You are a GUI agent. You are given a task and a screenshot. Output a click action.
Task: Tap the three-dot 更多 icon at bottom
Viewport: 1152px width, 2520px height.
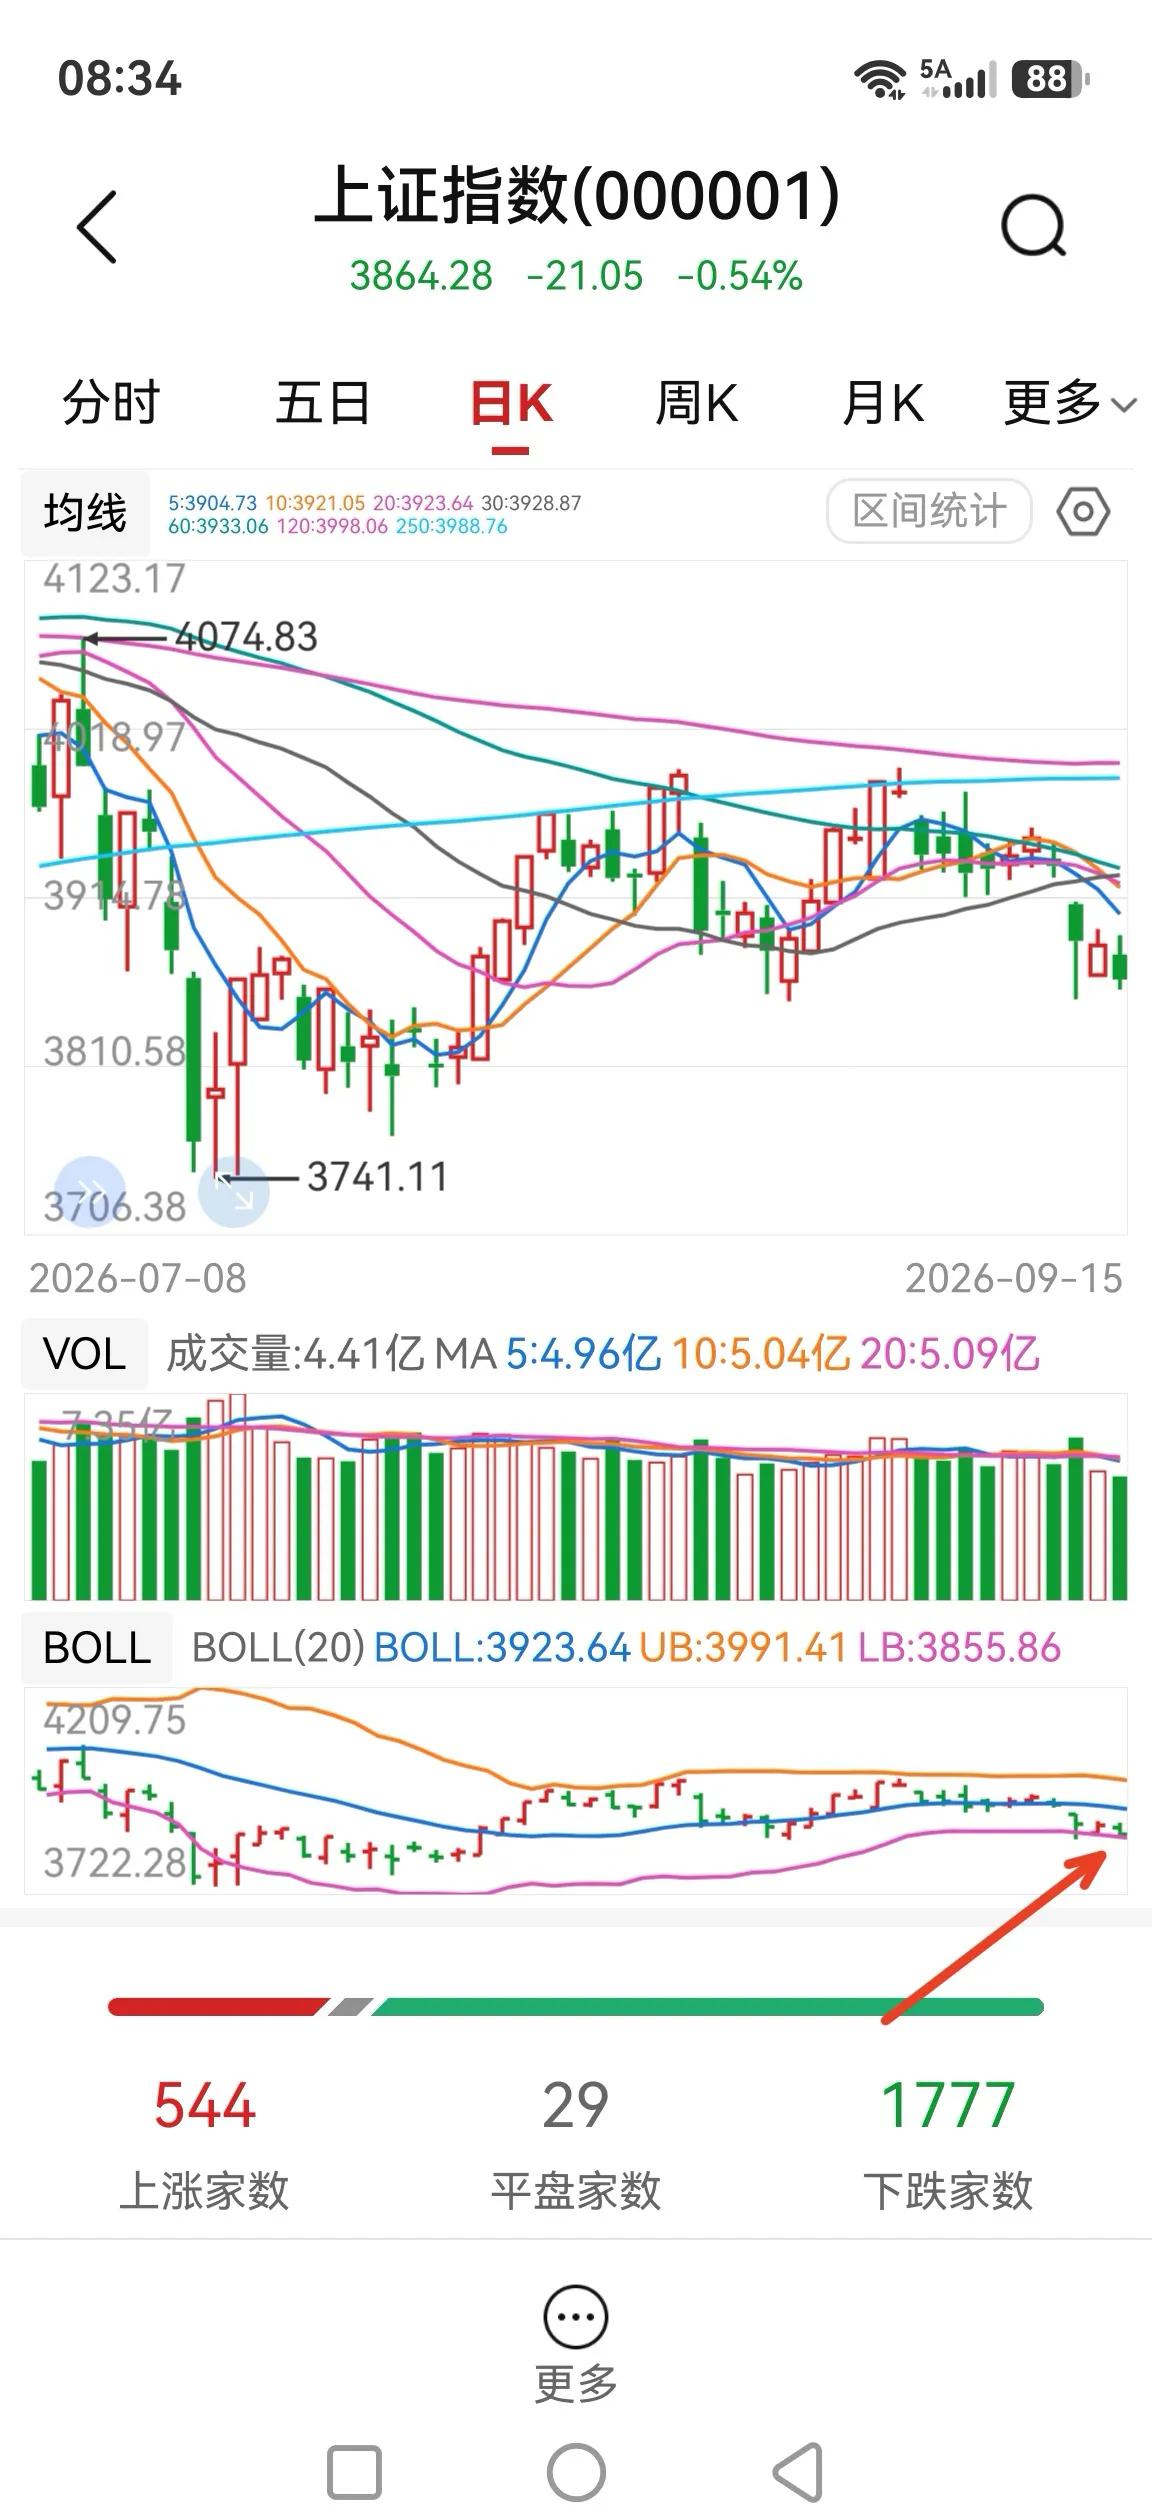pyautogui.click(x=575, y=2316)
